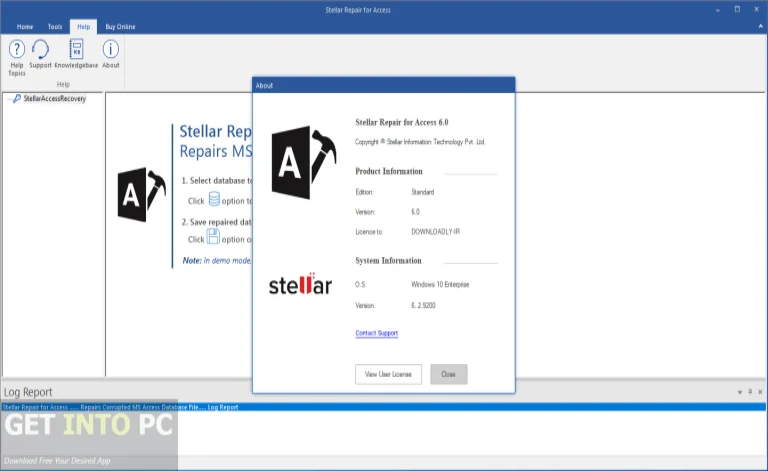The width and height of the screenshot is (768, 471).
Task: Click the Access hammer logo on main page
Action: coord(142,194)
